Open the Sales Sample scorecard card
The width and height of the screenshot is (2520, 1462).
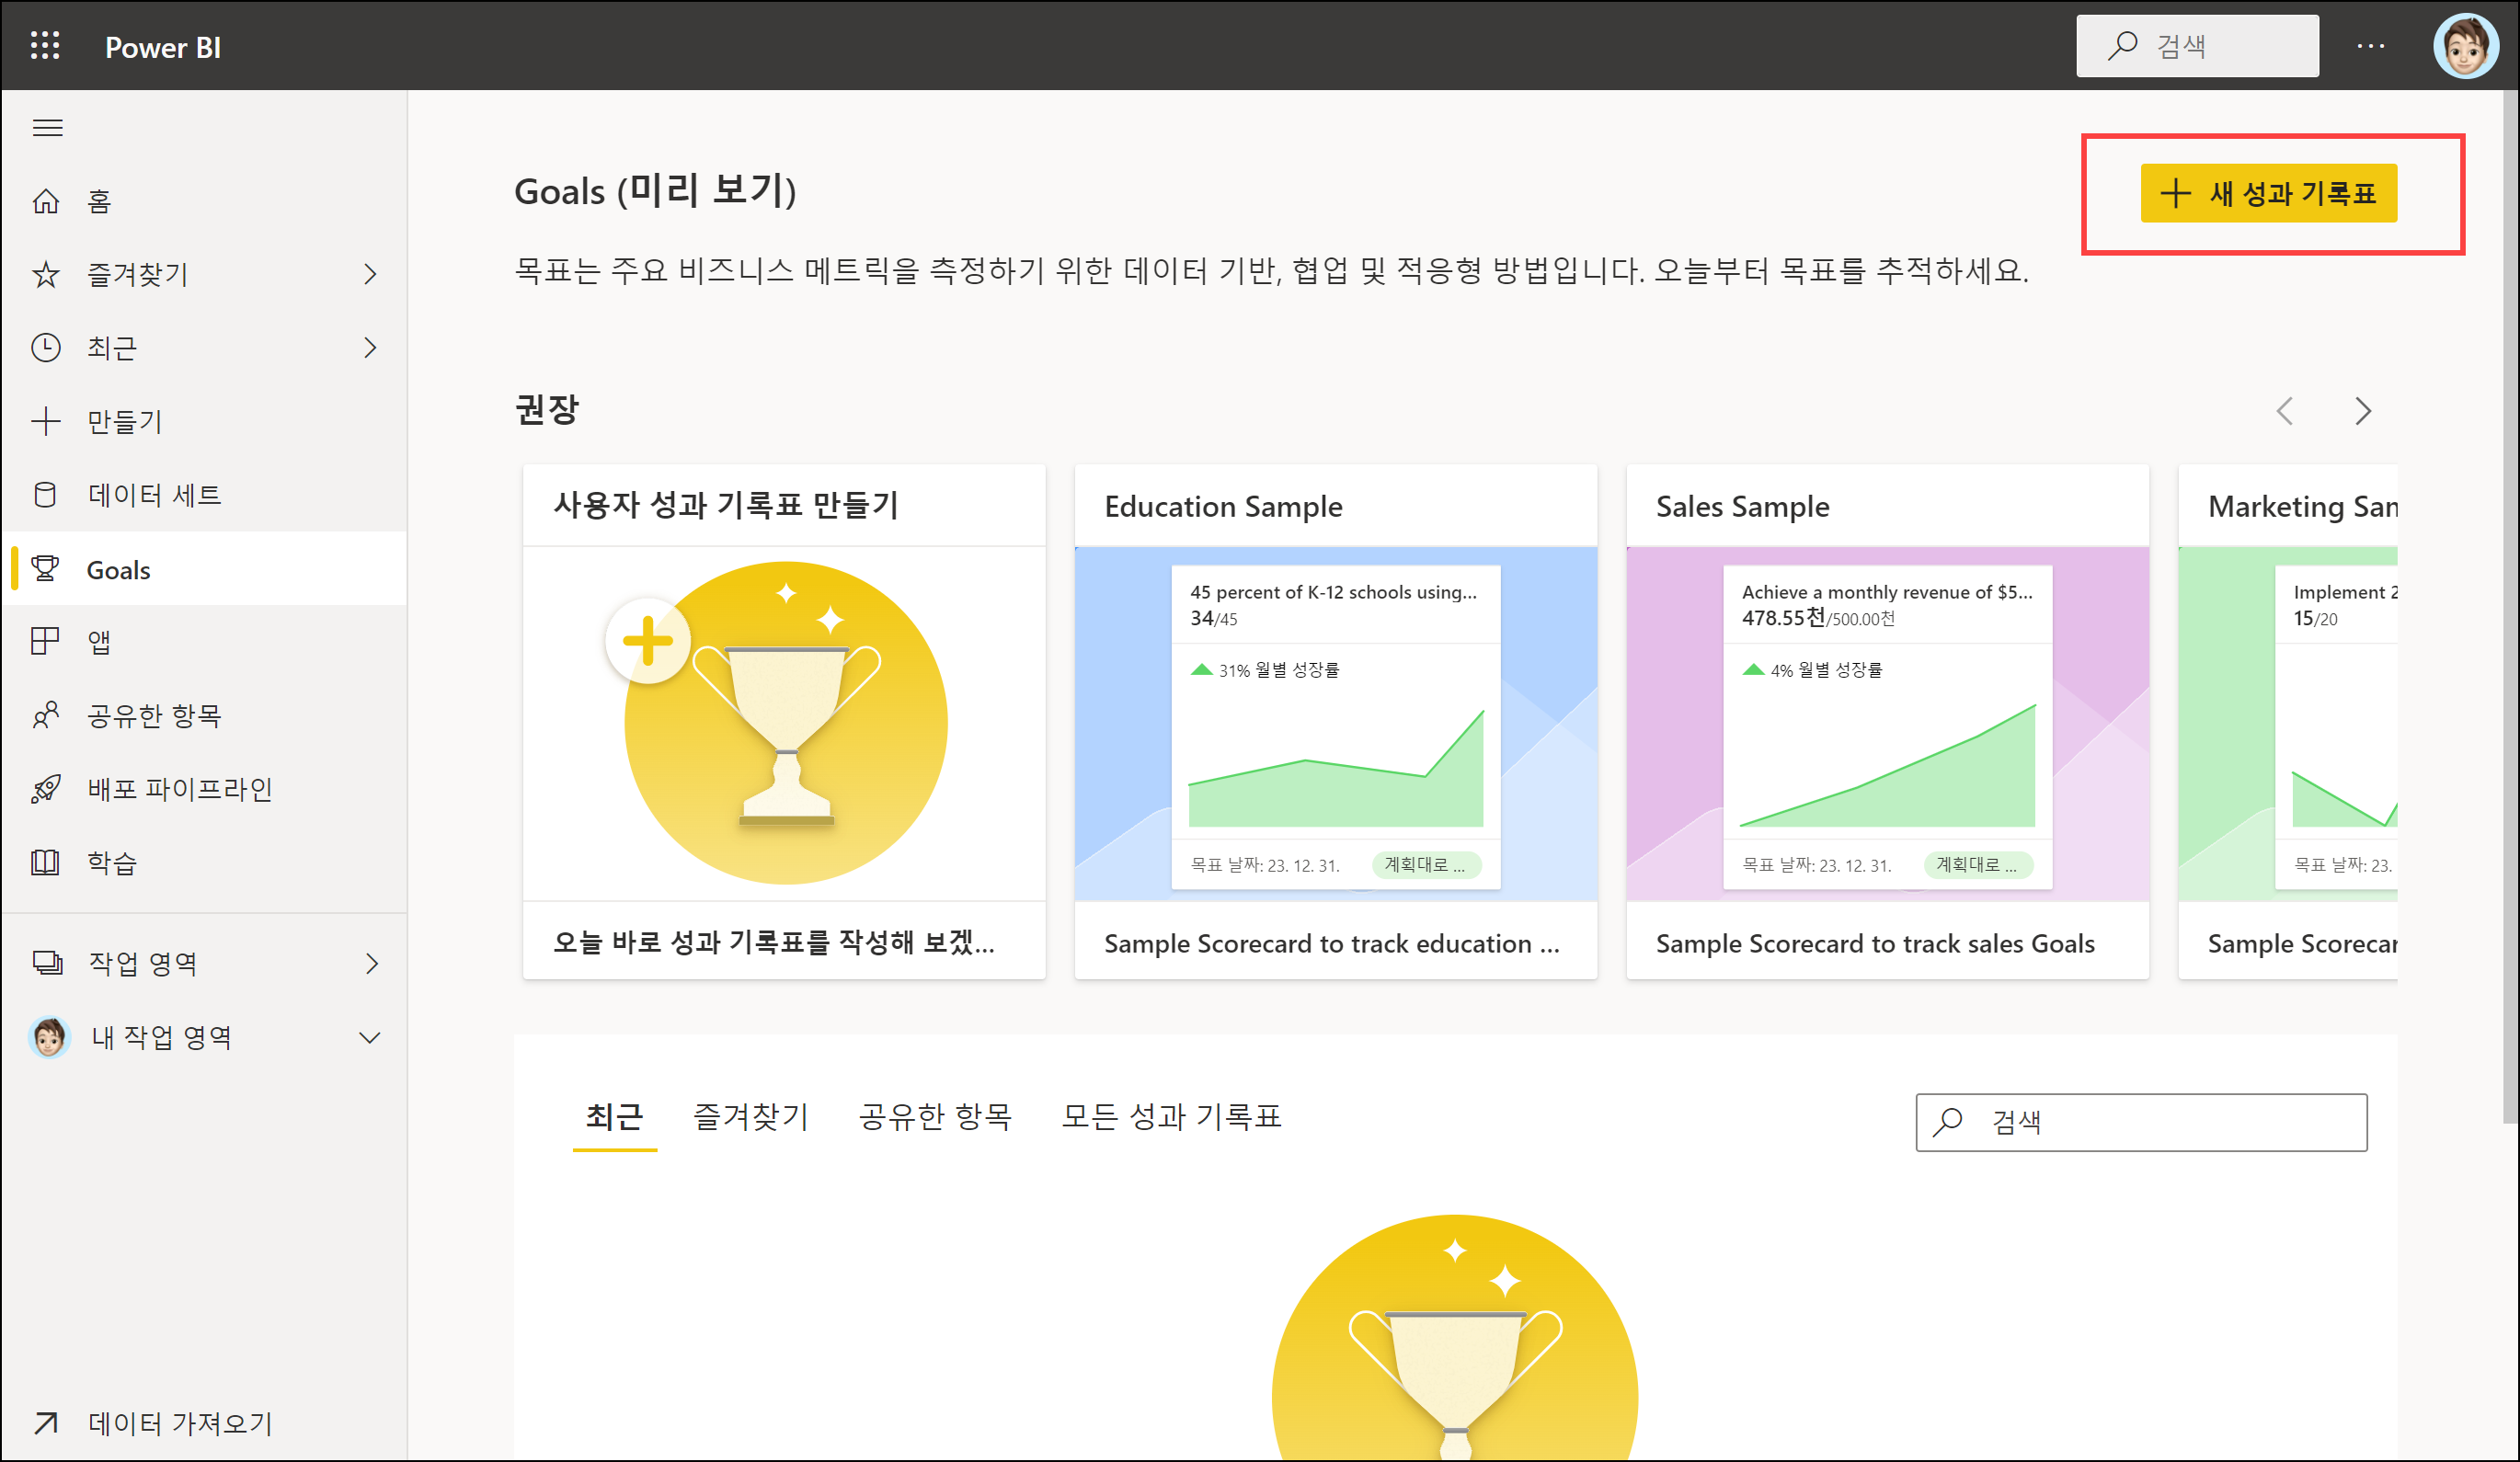coord(1887,720)
